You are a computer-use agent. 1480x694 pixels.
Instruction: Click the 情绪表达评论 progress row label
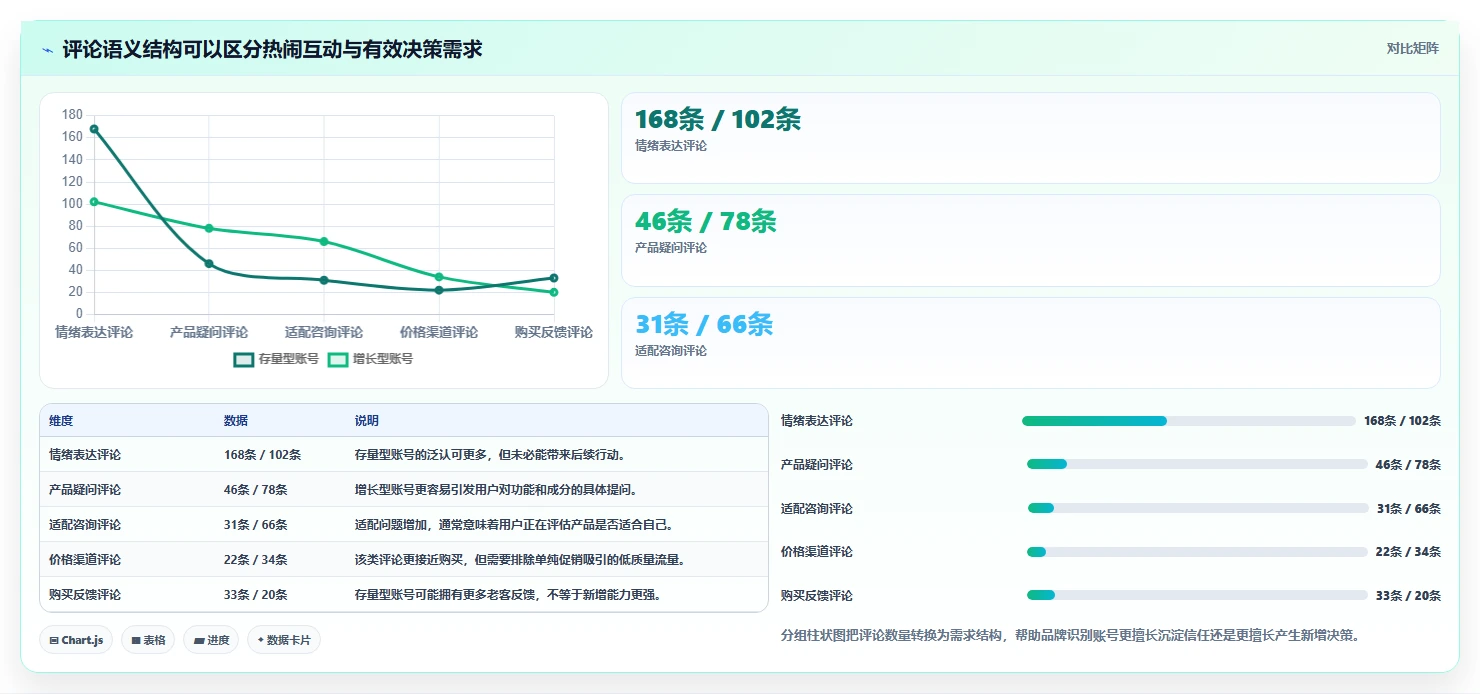(x=817, y=421)
